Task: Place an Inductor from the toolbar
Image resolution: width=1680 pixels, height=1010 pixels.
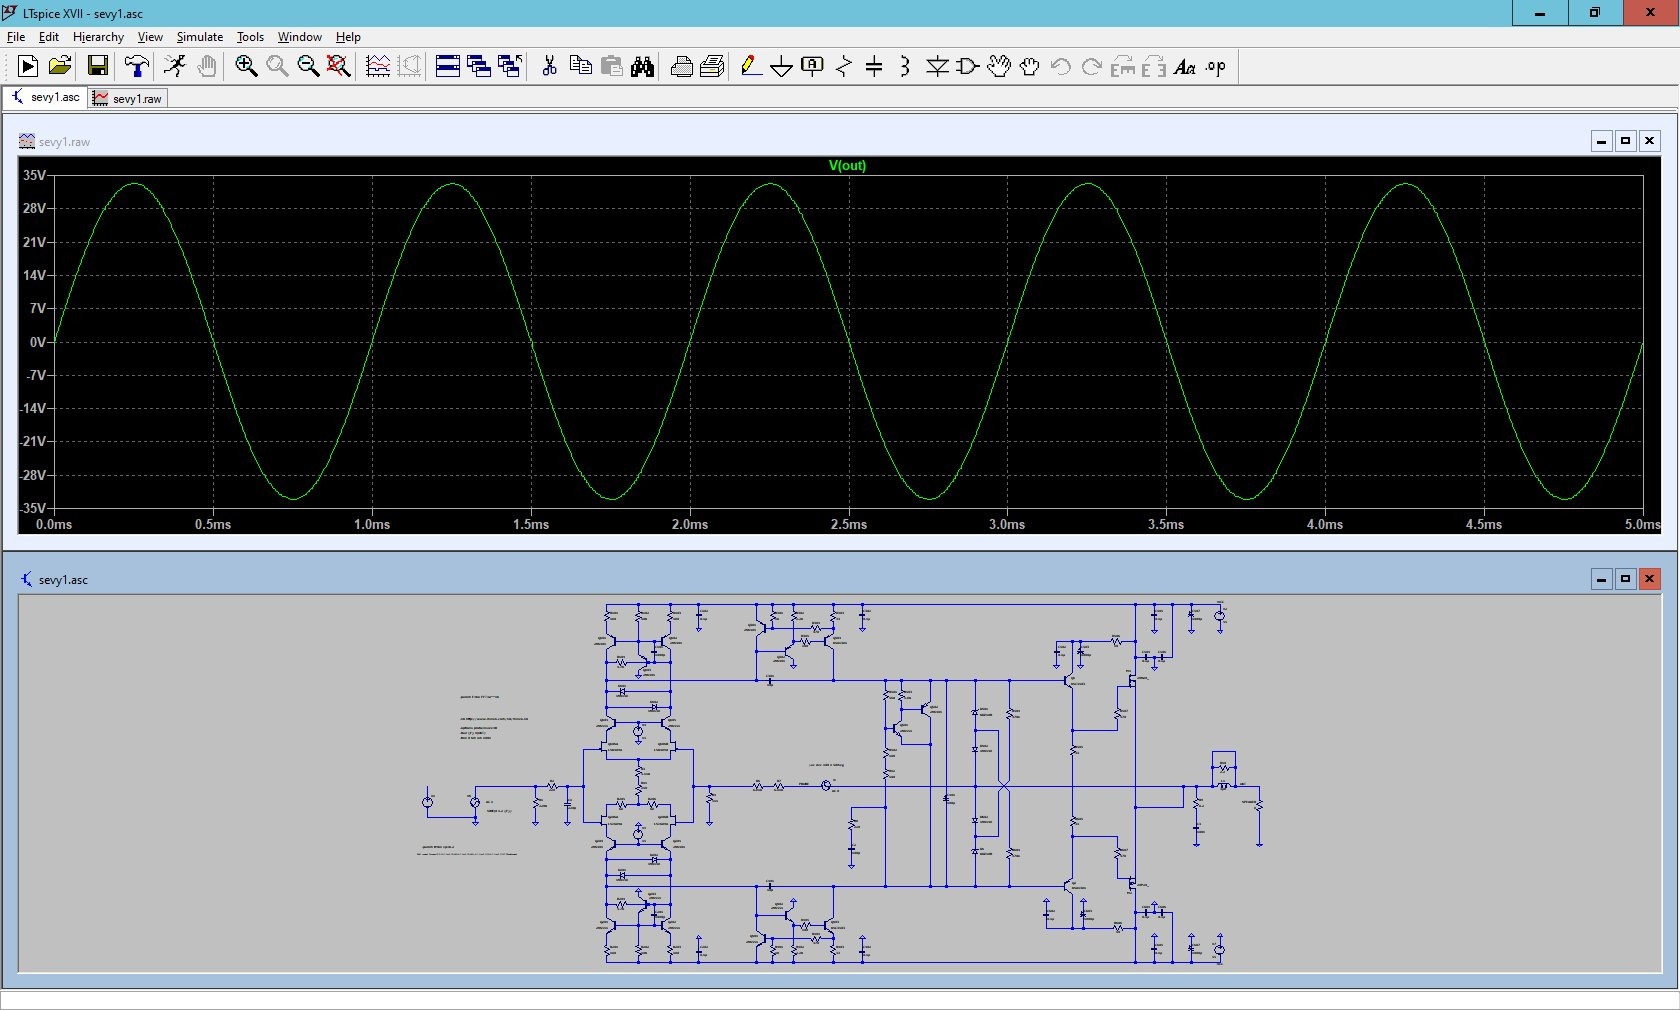Action: 905,66
